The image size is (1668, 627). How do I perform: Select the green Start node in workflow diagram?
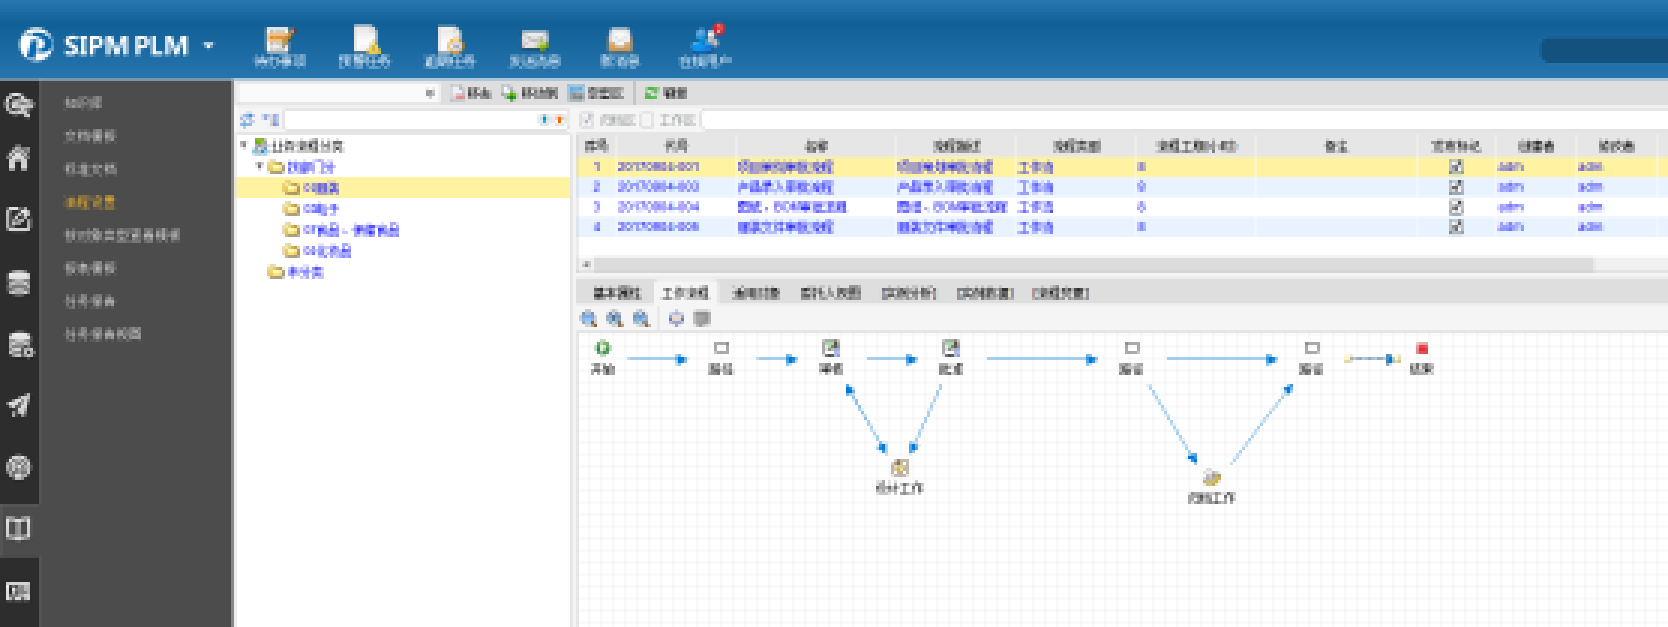pos(602,348)
